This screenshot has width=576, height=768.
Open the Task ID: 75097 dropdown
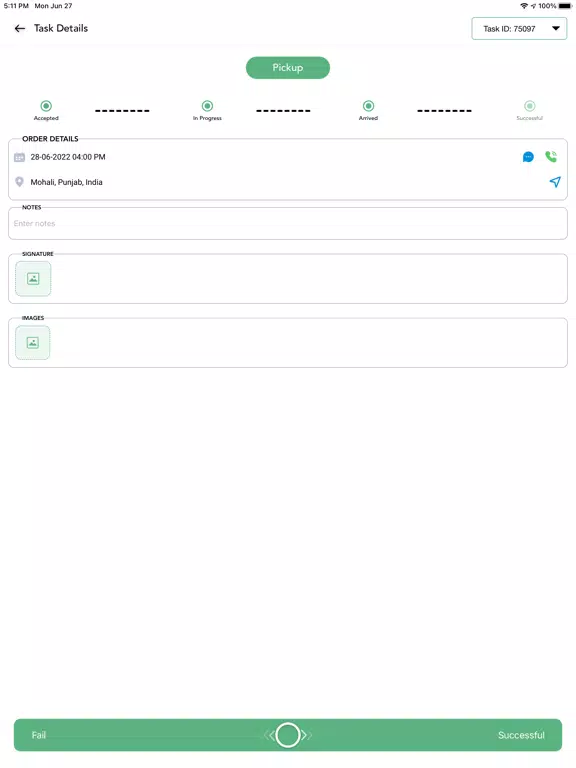pyautogui.click(x=519, y=28)
